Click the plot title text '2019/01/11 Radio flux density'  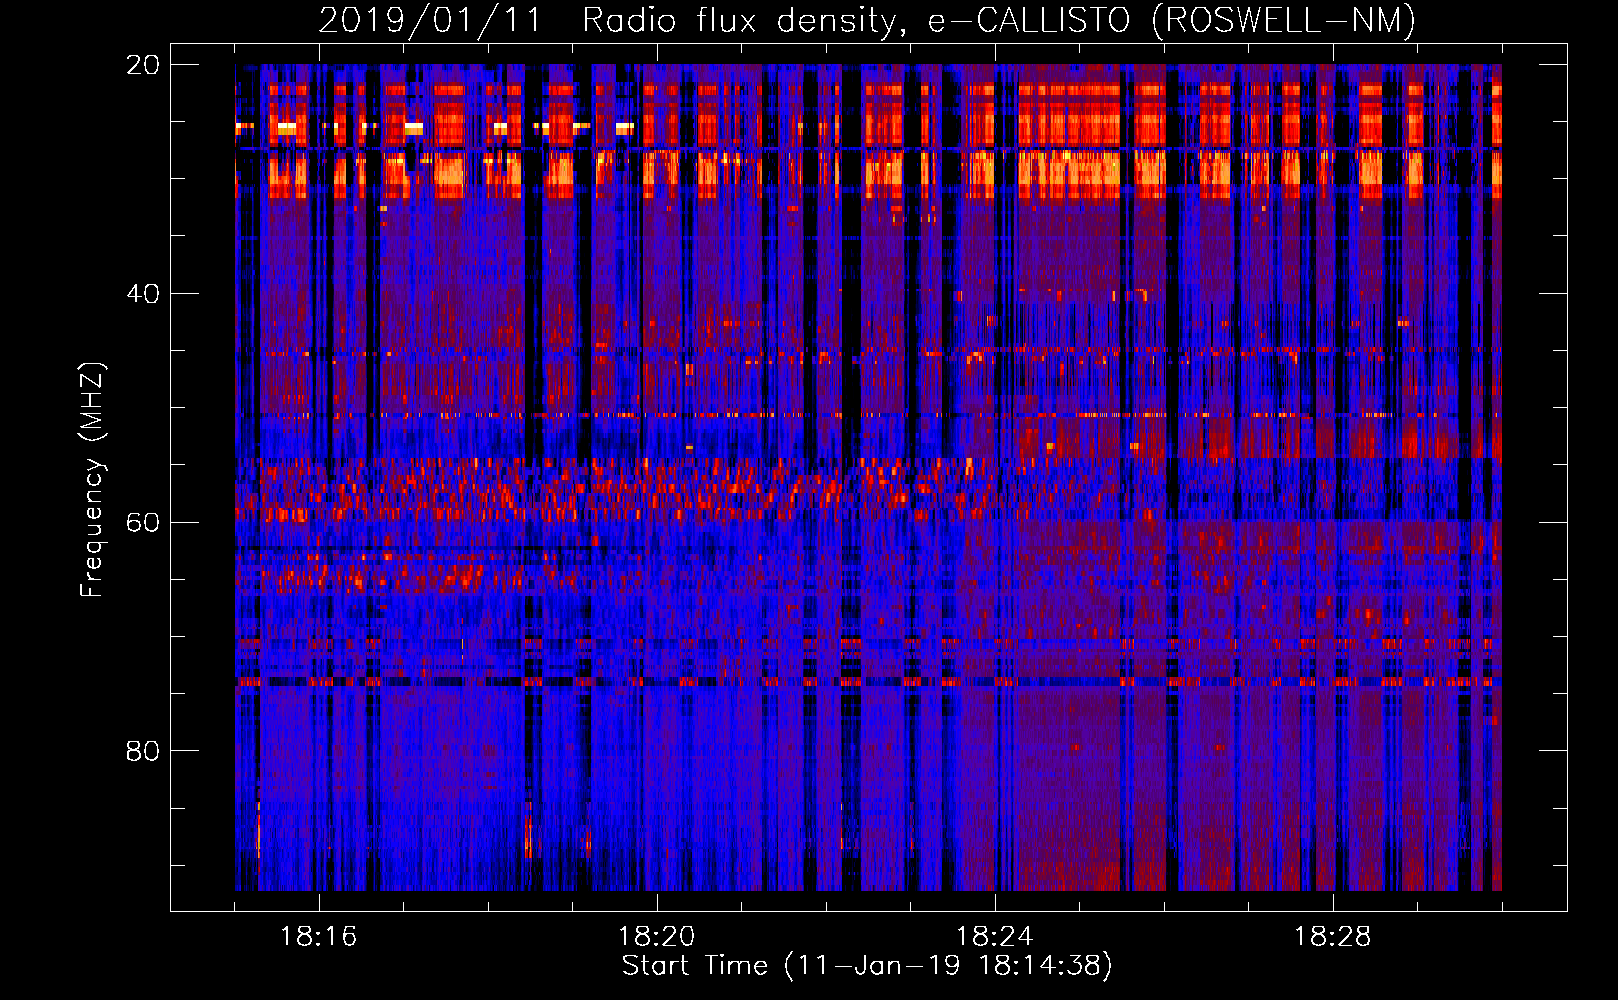click(x=613, y=21)
